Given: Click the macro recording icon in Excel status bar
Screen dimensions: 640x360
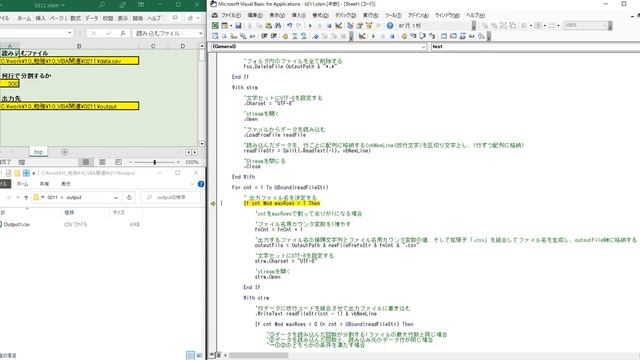Looking at the screenshot, I should [22, 162].
